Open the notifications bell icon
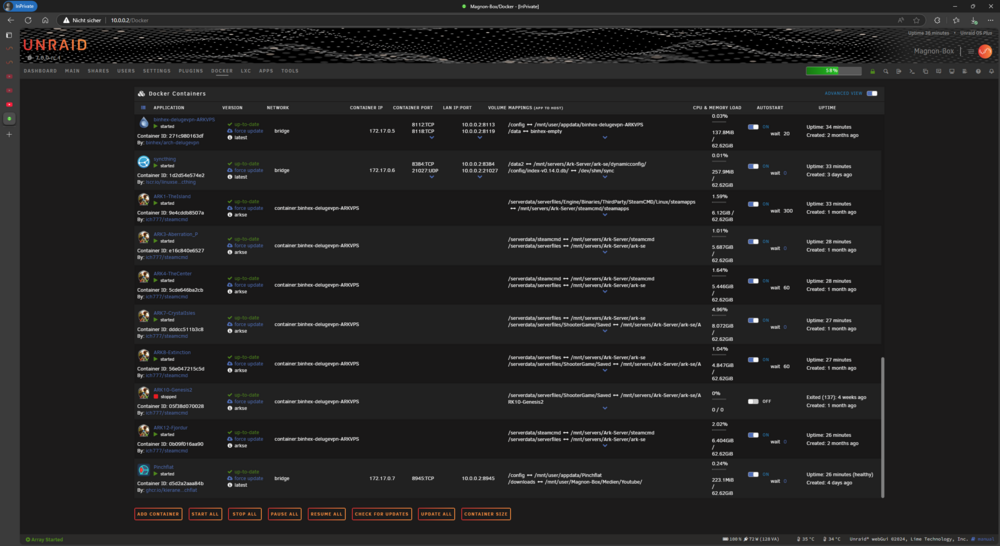This screenshot has width=1000, height=546. point(991,71)
